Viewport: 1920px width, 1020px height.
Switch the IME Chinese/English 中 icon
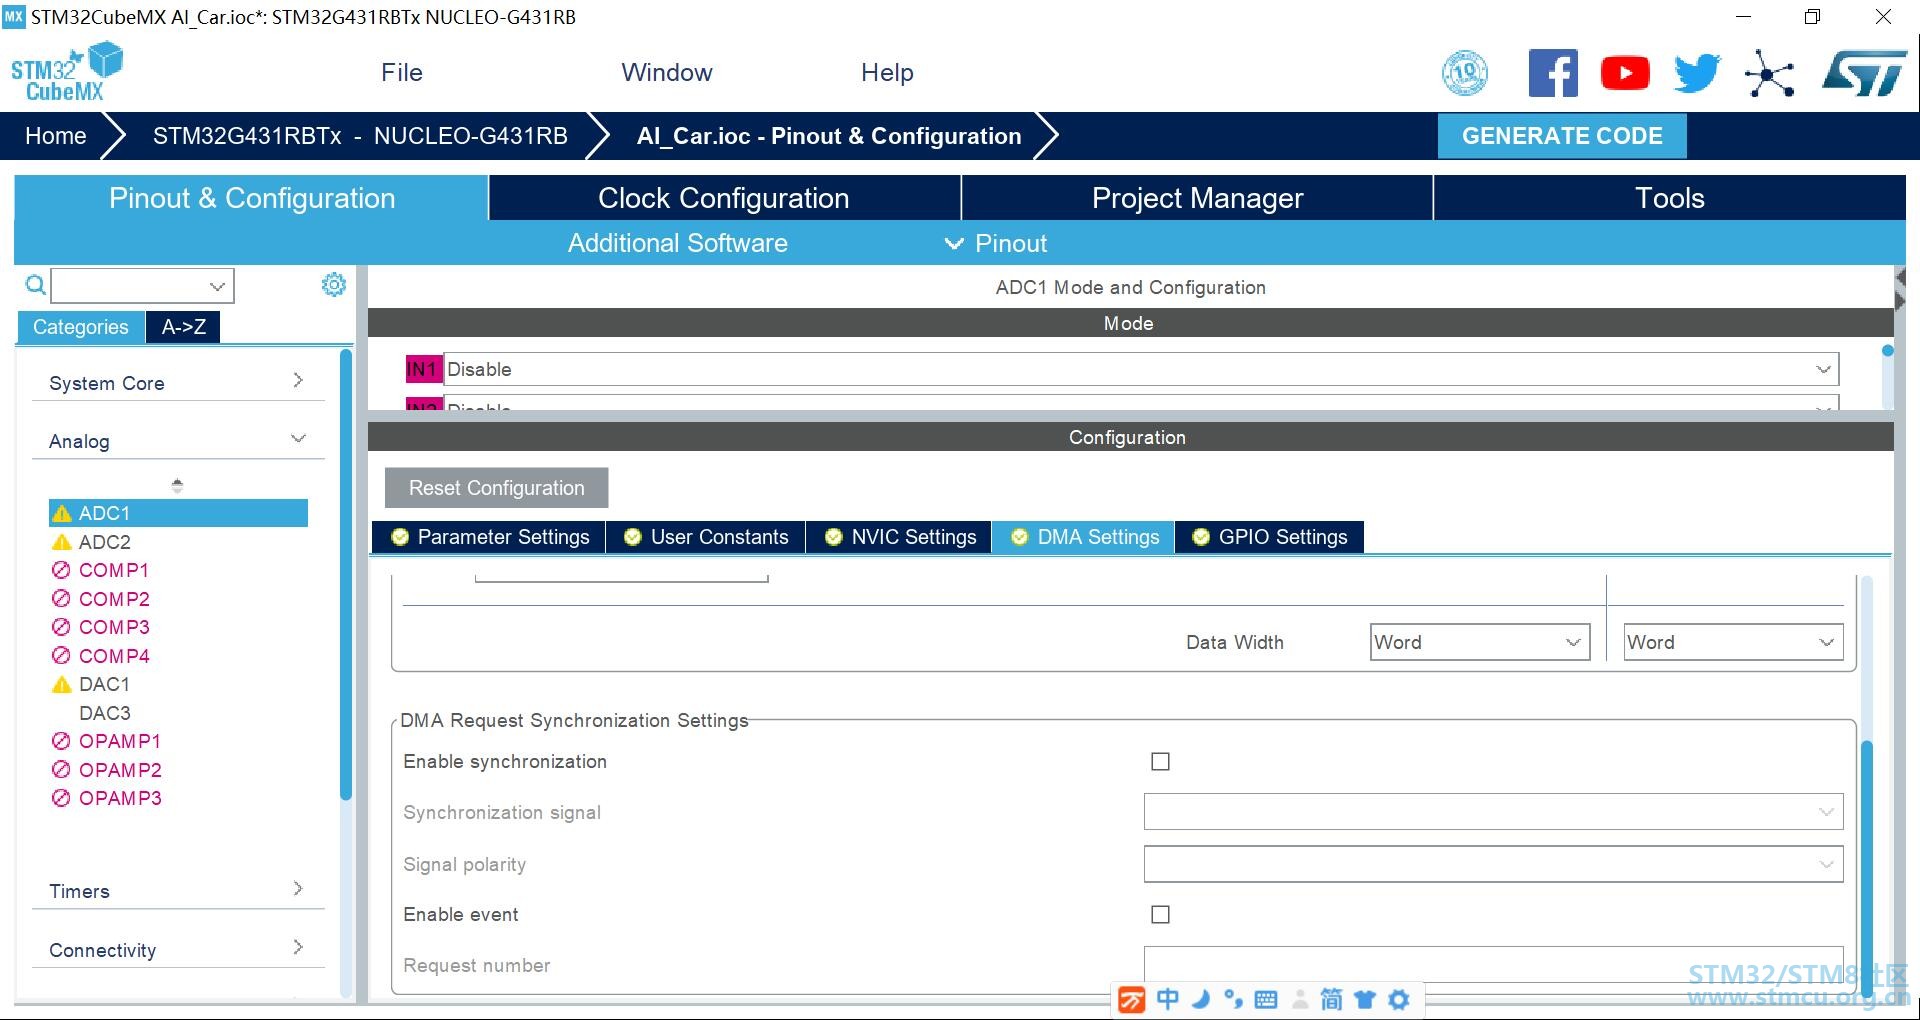[1167, 999]
